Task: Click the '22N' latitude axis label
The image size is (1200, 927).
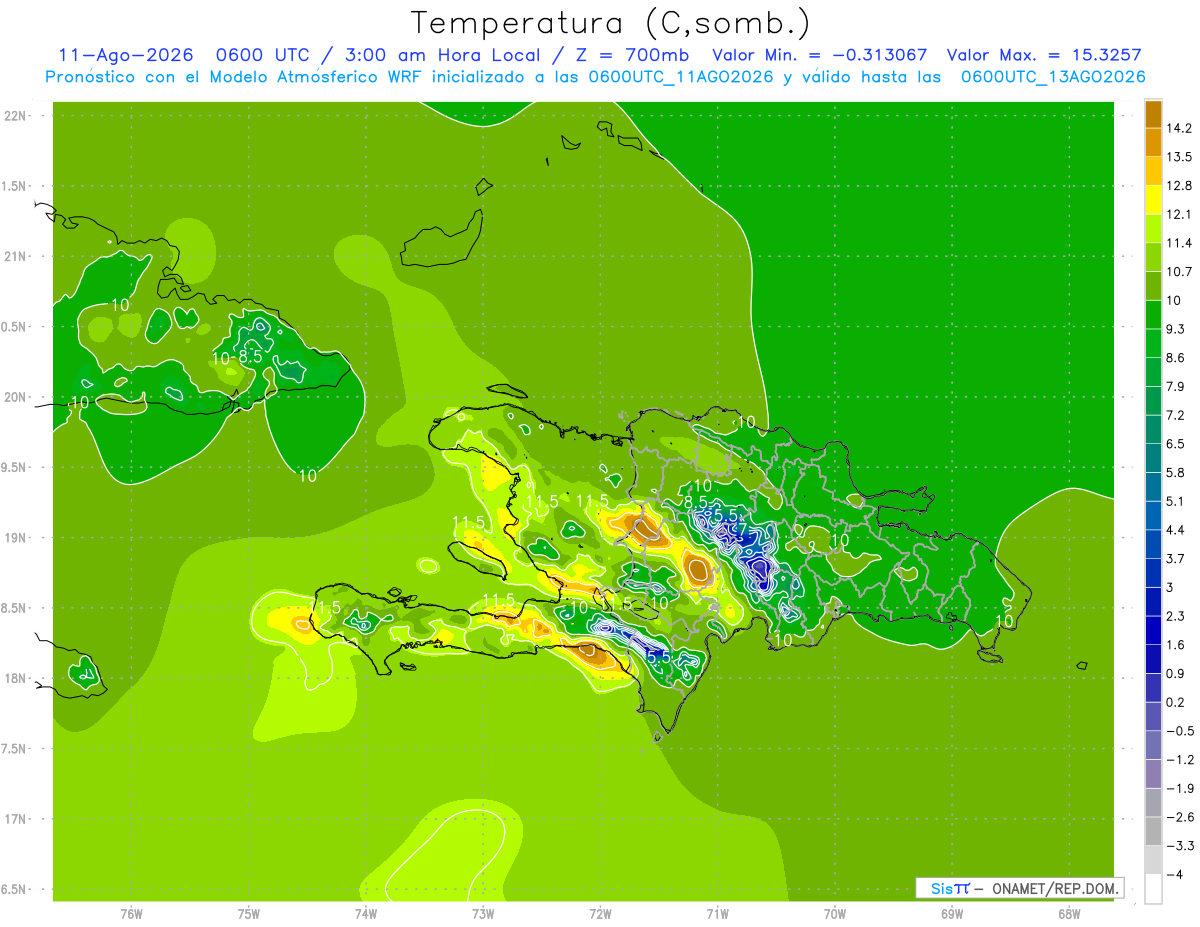Action: pyautogui.click(x=17, y=116)
